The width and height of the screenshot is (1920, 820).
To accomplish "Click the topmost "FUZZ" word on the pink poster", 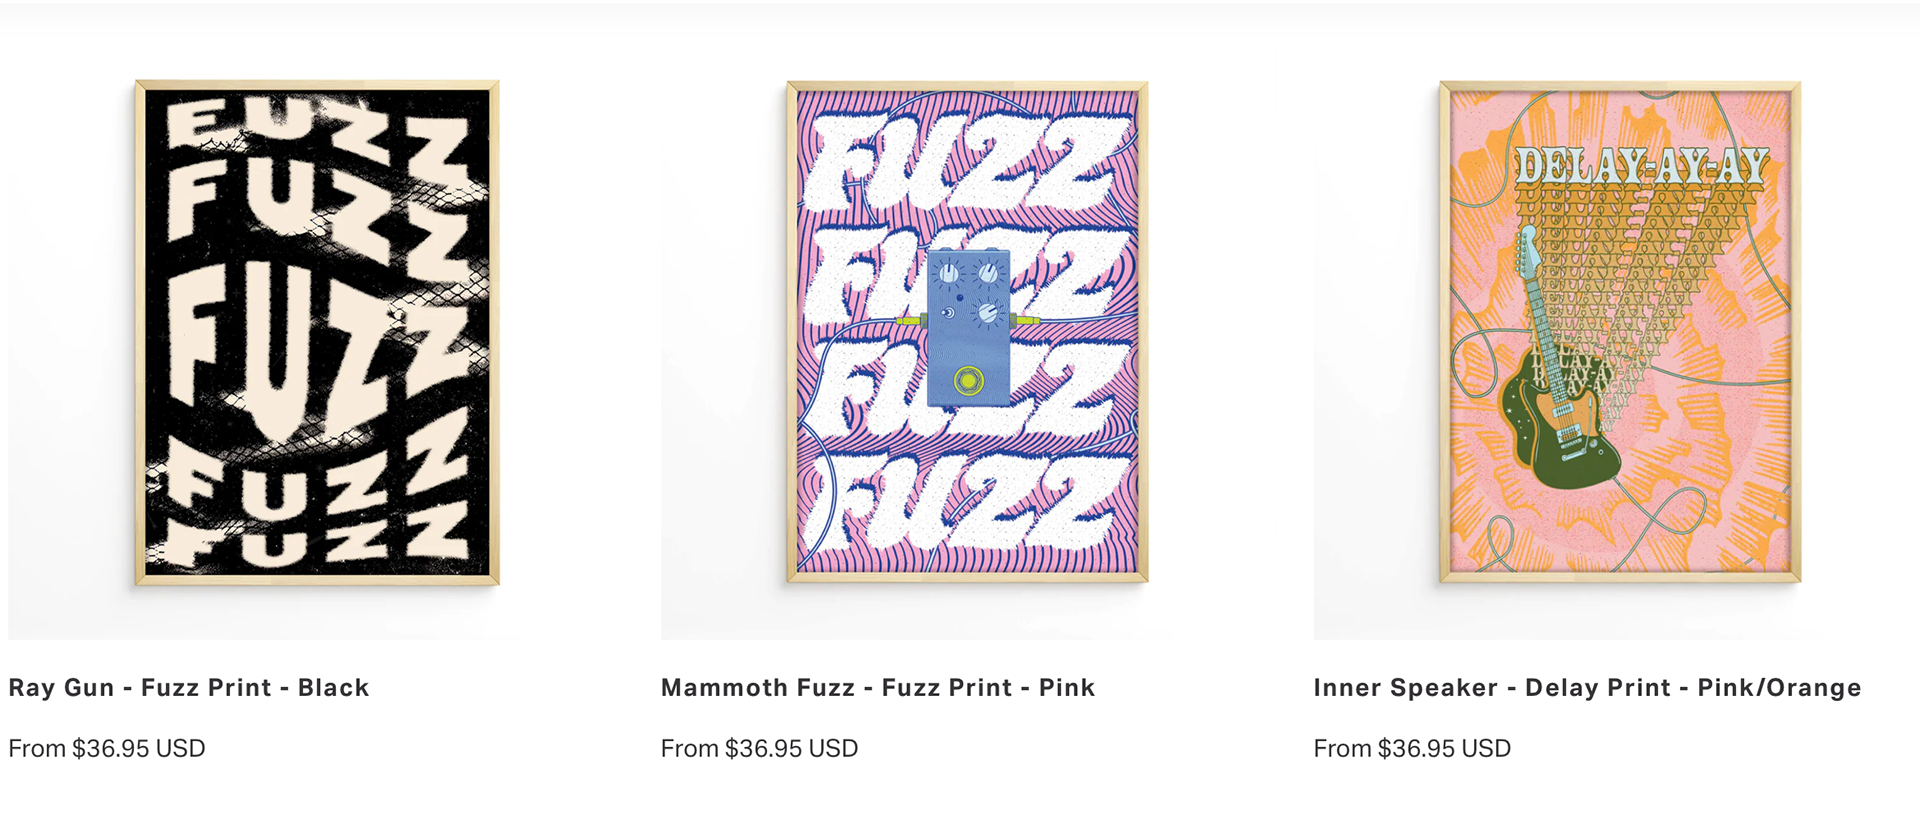I will point(965,160).
